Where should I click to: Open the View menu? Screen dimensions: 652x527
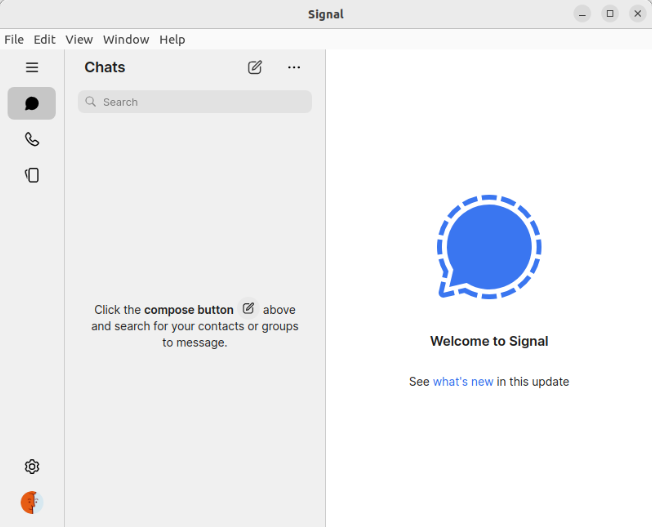tap(79, 40)
